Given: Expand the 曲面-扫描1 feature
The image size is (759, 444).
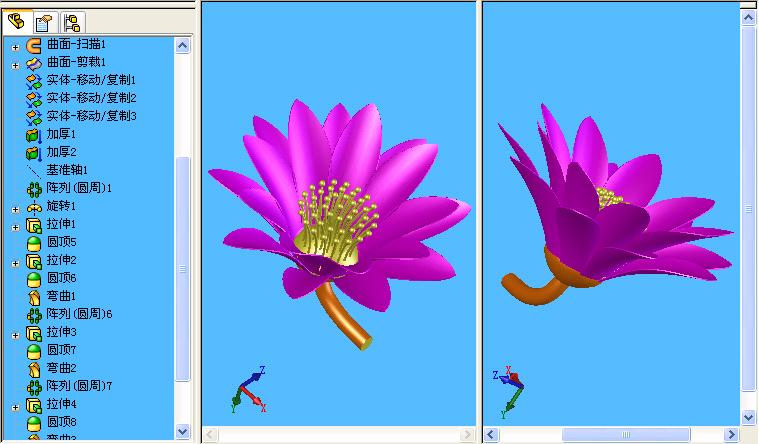Looking at the screenshot, I should point(15,47).
